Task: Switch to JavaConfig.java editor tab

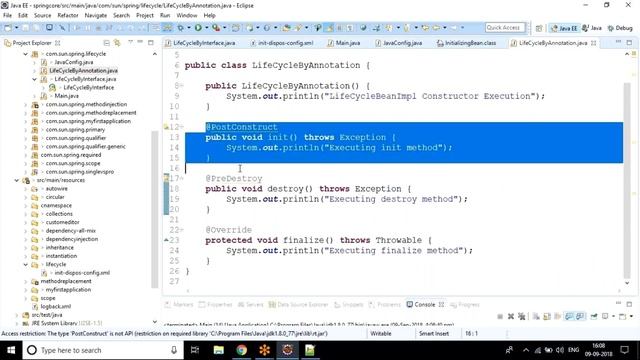Action: (x=398, y=43)
